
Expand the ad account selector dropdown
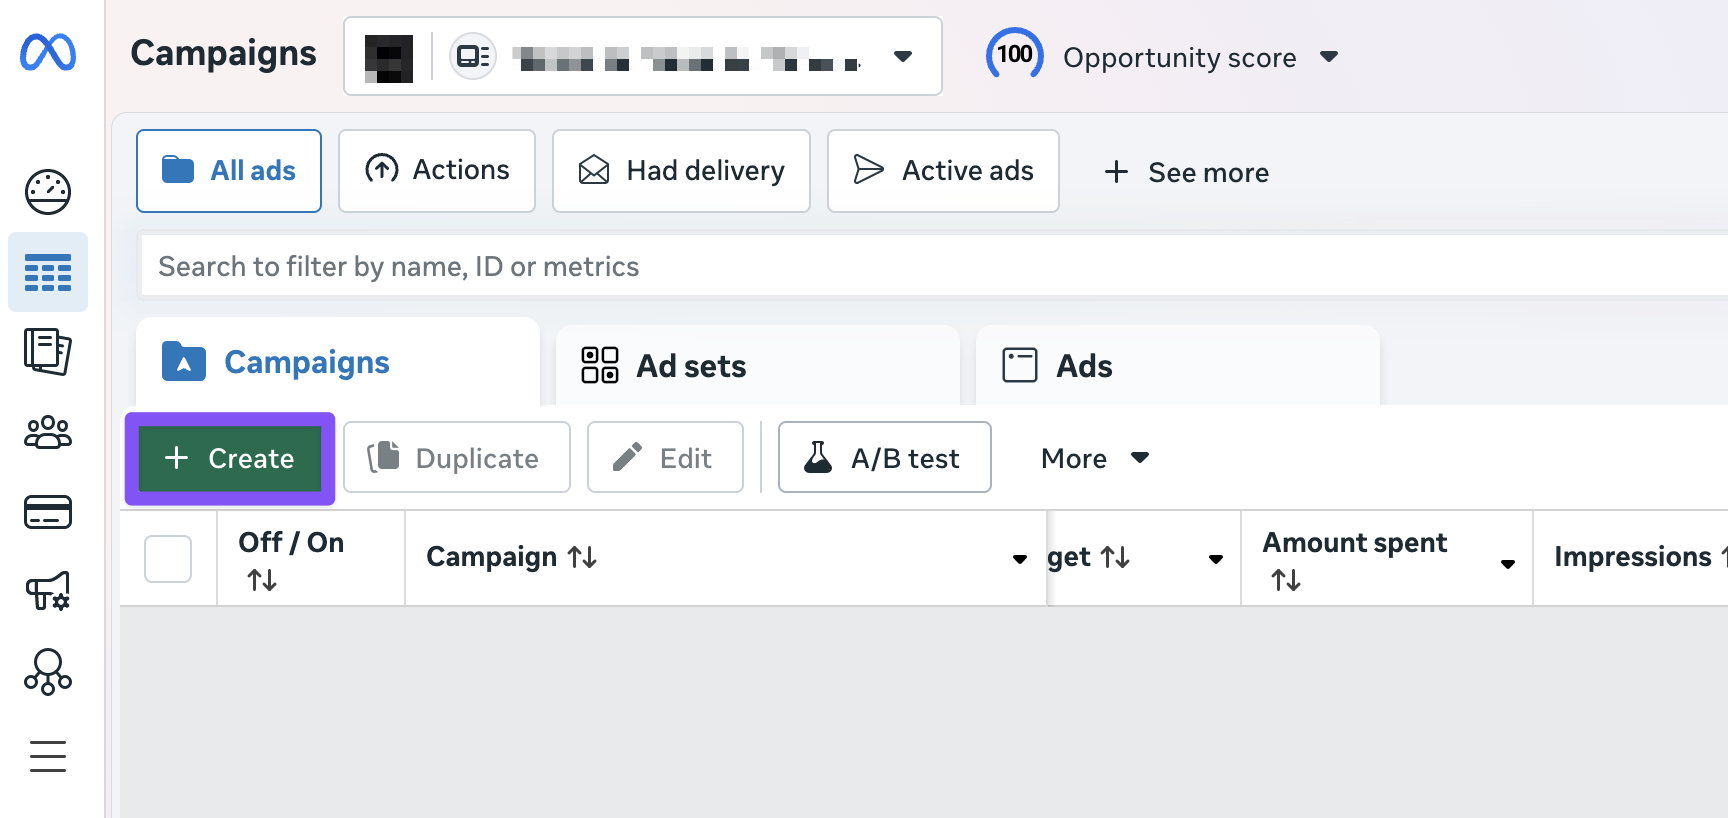(x=902, y=56)
